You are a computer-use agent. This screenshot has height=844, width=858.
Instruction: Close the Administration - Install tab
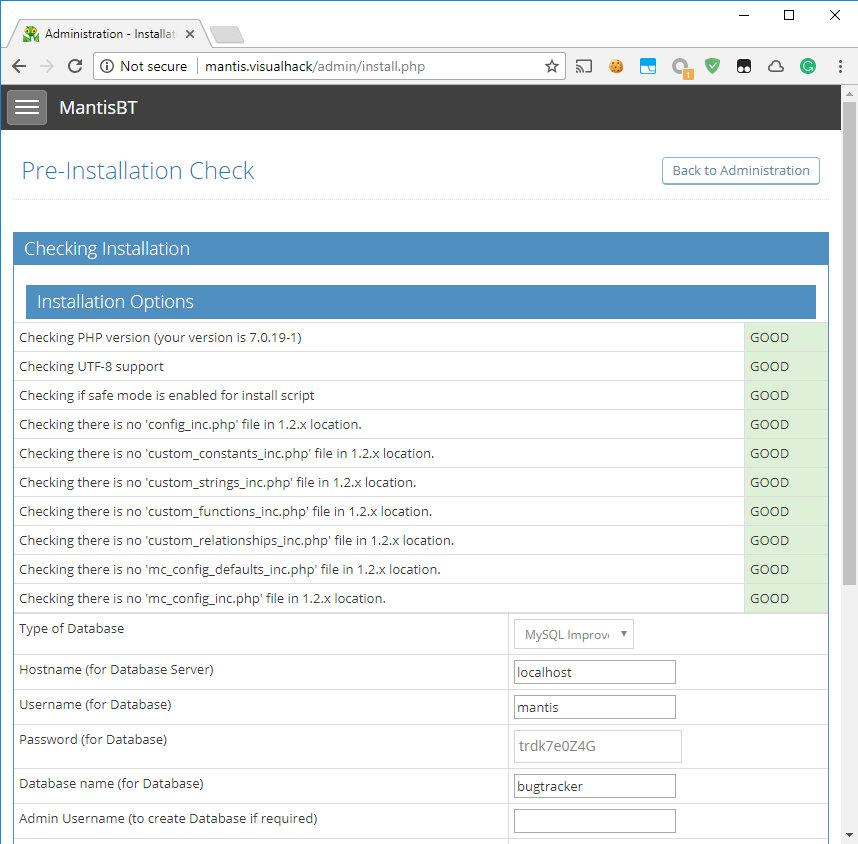click(x=190, y=34)
